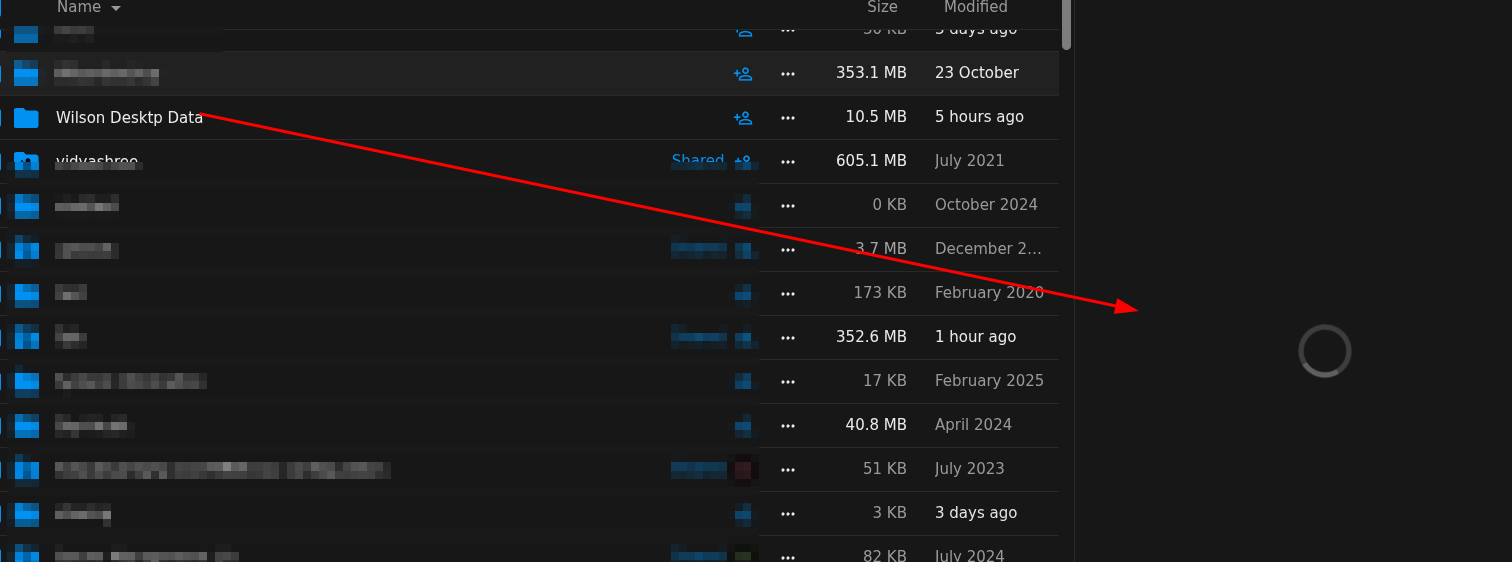Tick the checkbox for Wilson Desktp Data row
The height and width of the screenshot is (562, 1512).
pos(1,118)
